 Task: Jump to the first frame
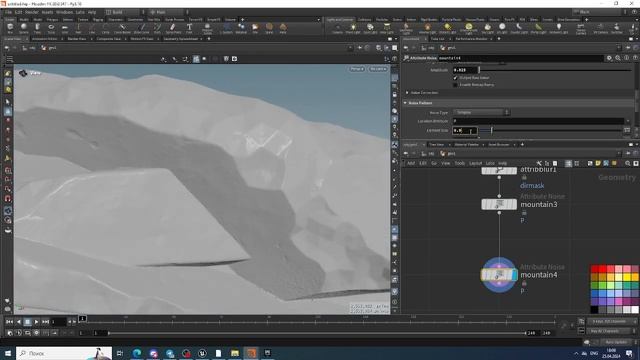click(x=9, y=322)
